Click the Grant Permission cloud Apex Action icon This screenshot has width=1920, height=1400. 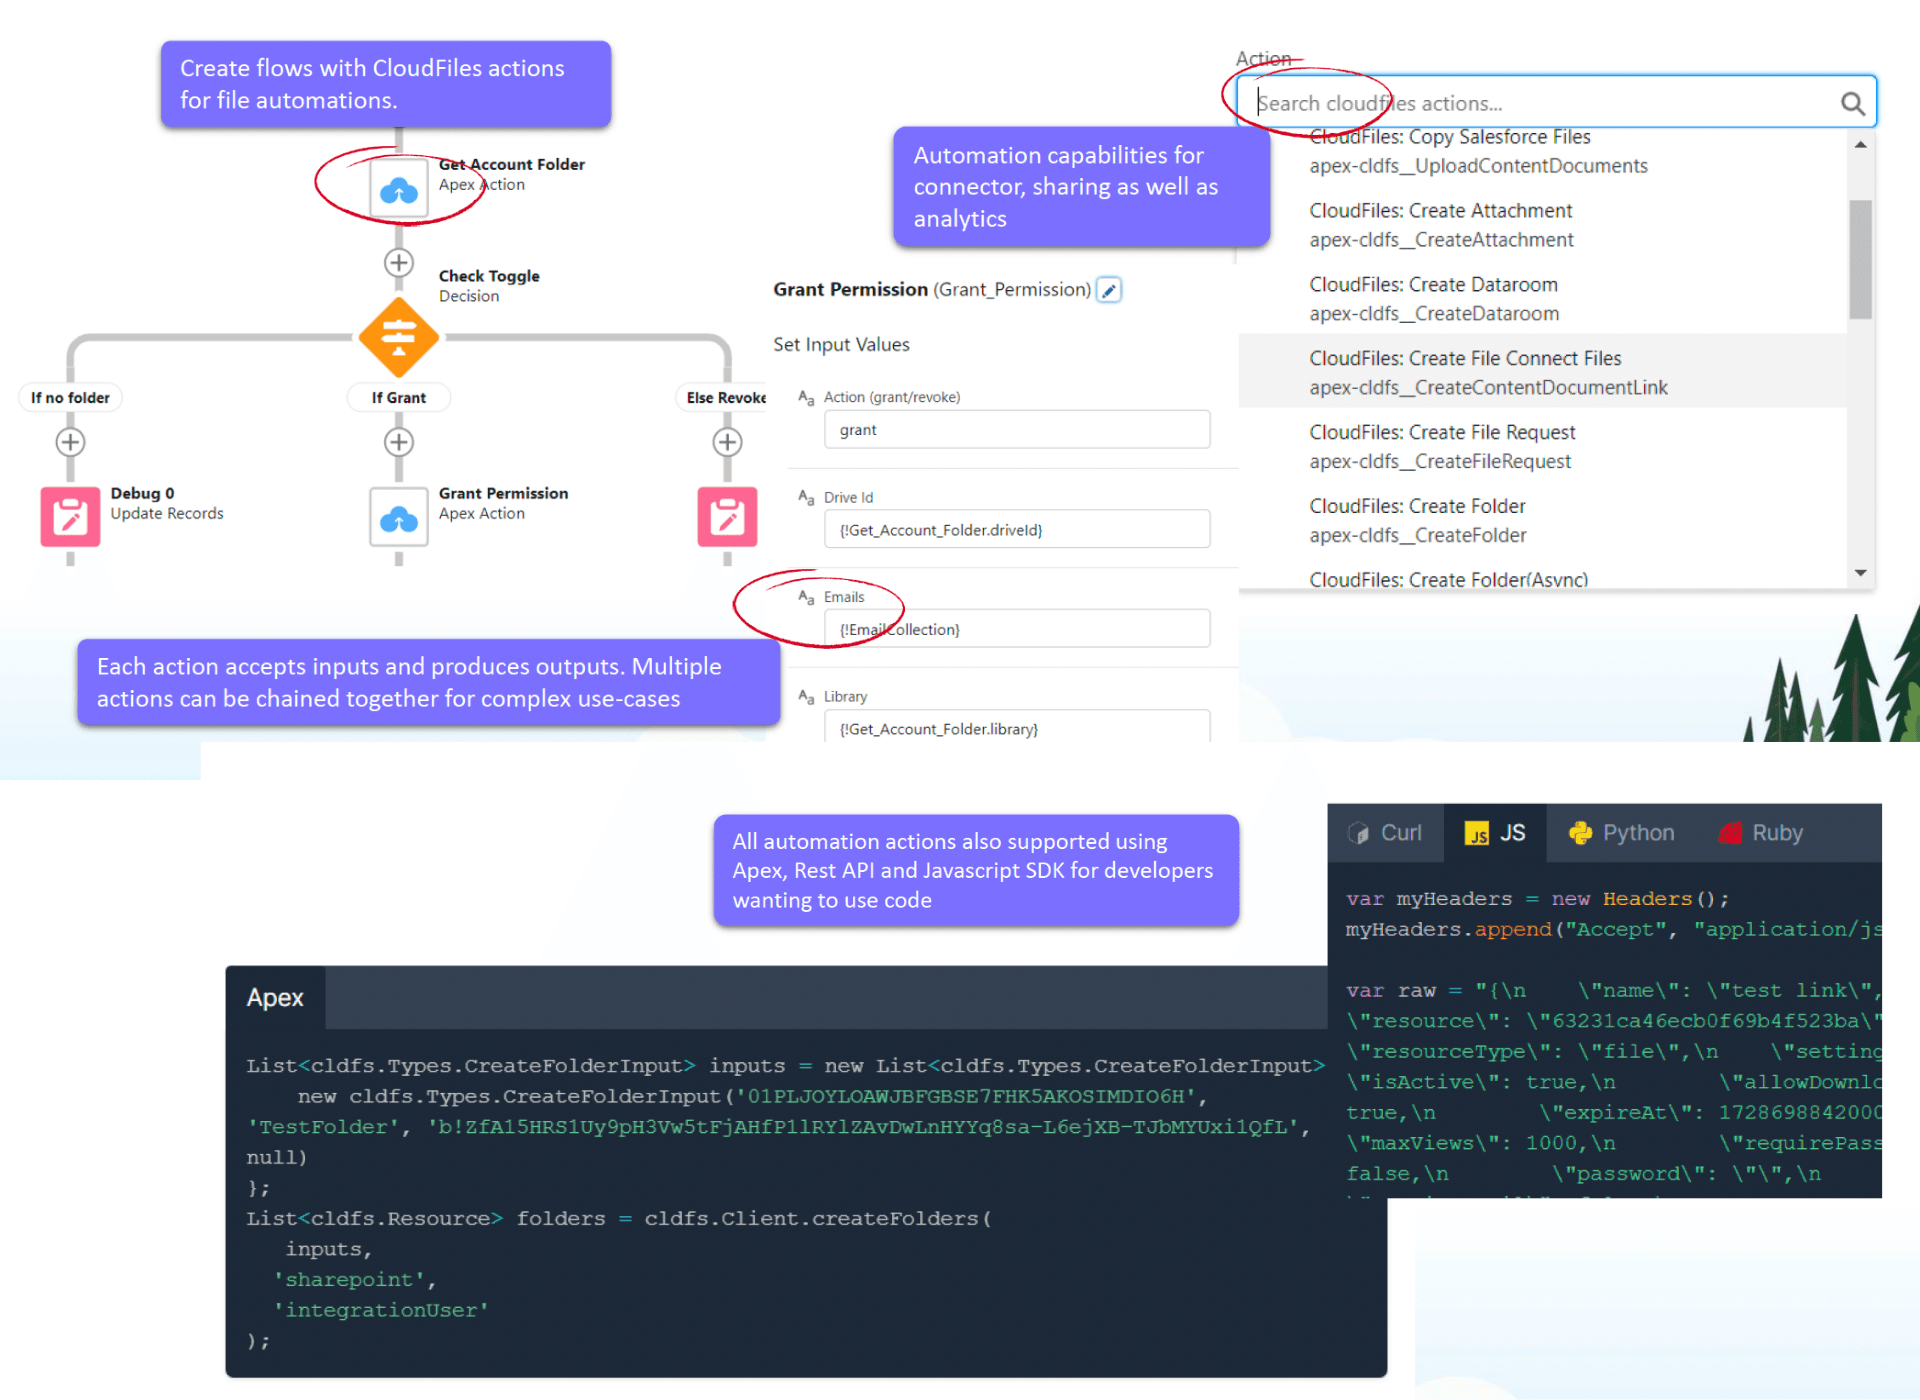point(398,517)
